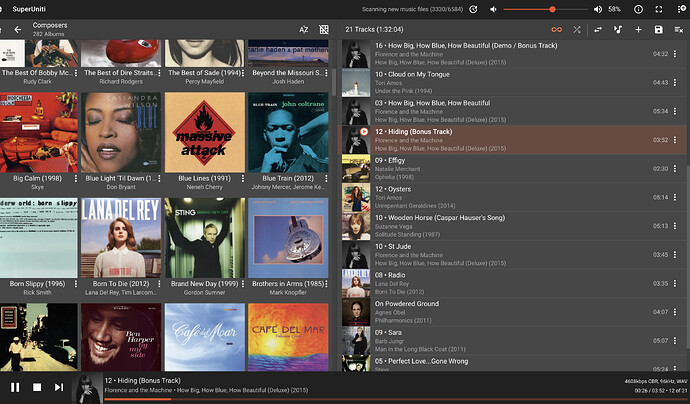Skip to next track
This screenshot has width=690, height=404.
(x=59, y=387)
